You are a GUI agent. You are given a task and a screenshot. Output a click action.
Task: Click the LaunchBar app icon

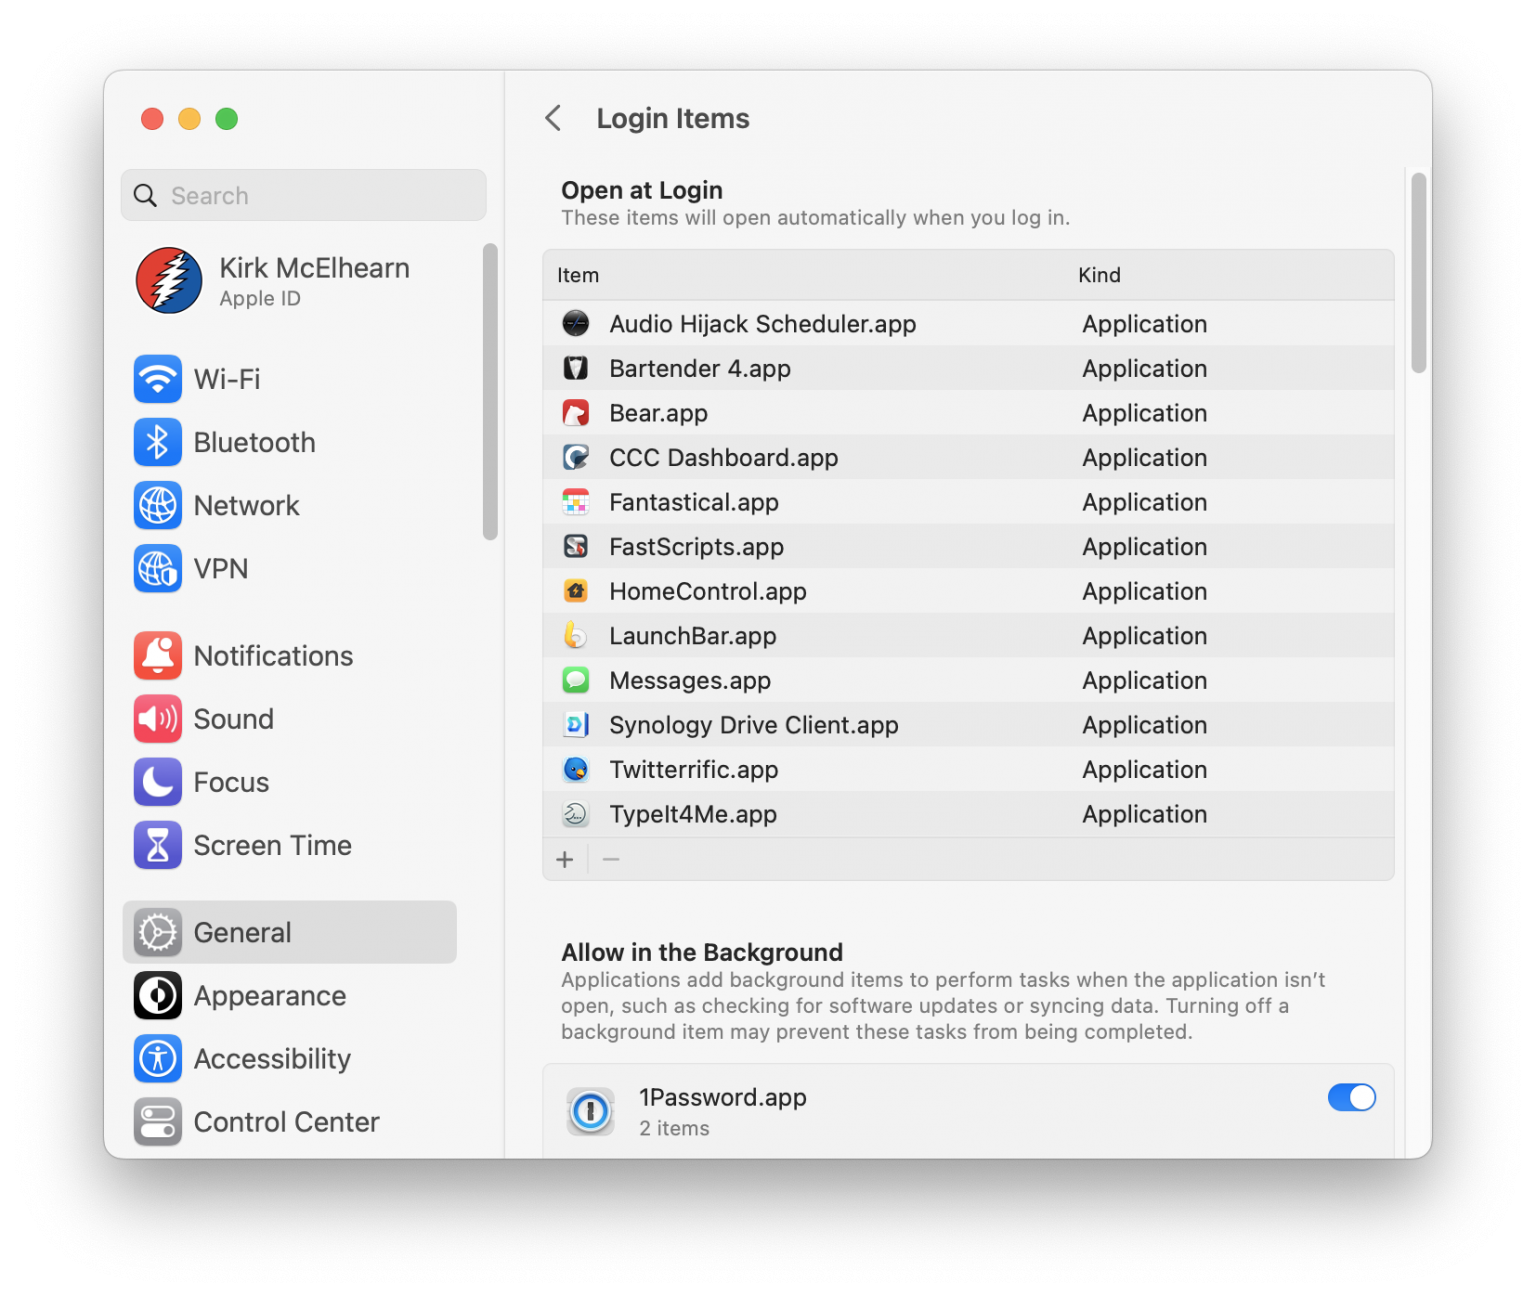(x=576, y=635)
